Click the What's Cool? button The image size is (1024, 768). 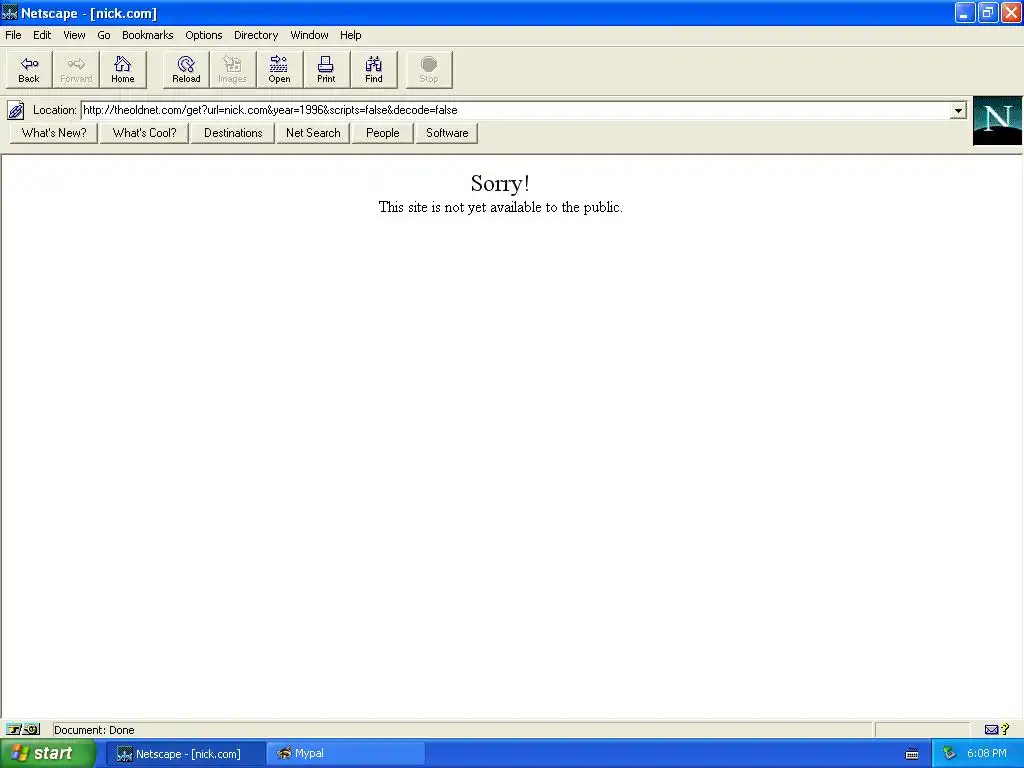(x=144, y=133)
